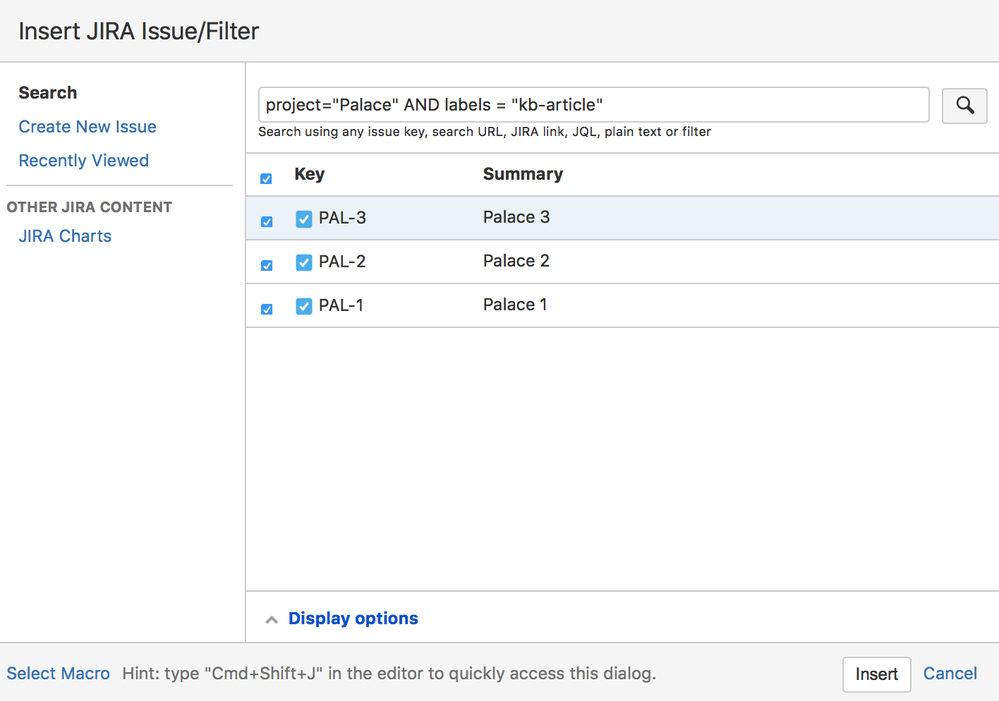Uncheck the PAL-3 row checkbox

pos(266,222)
